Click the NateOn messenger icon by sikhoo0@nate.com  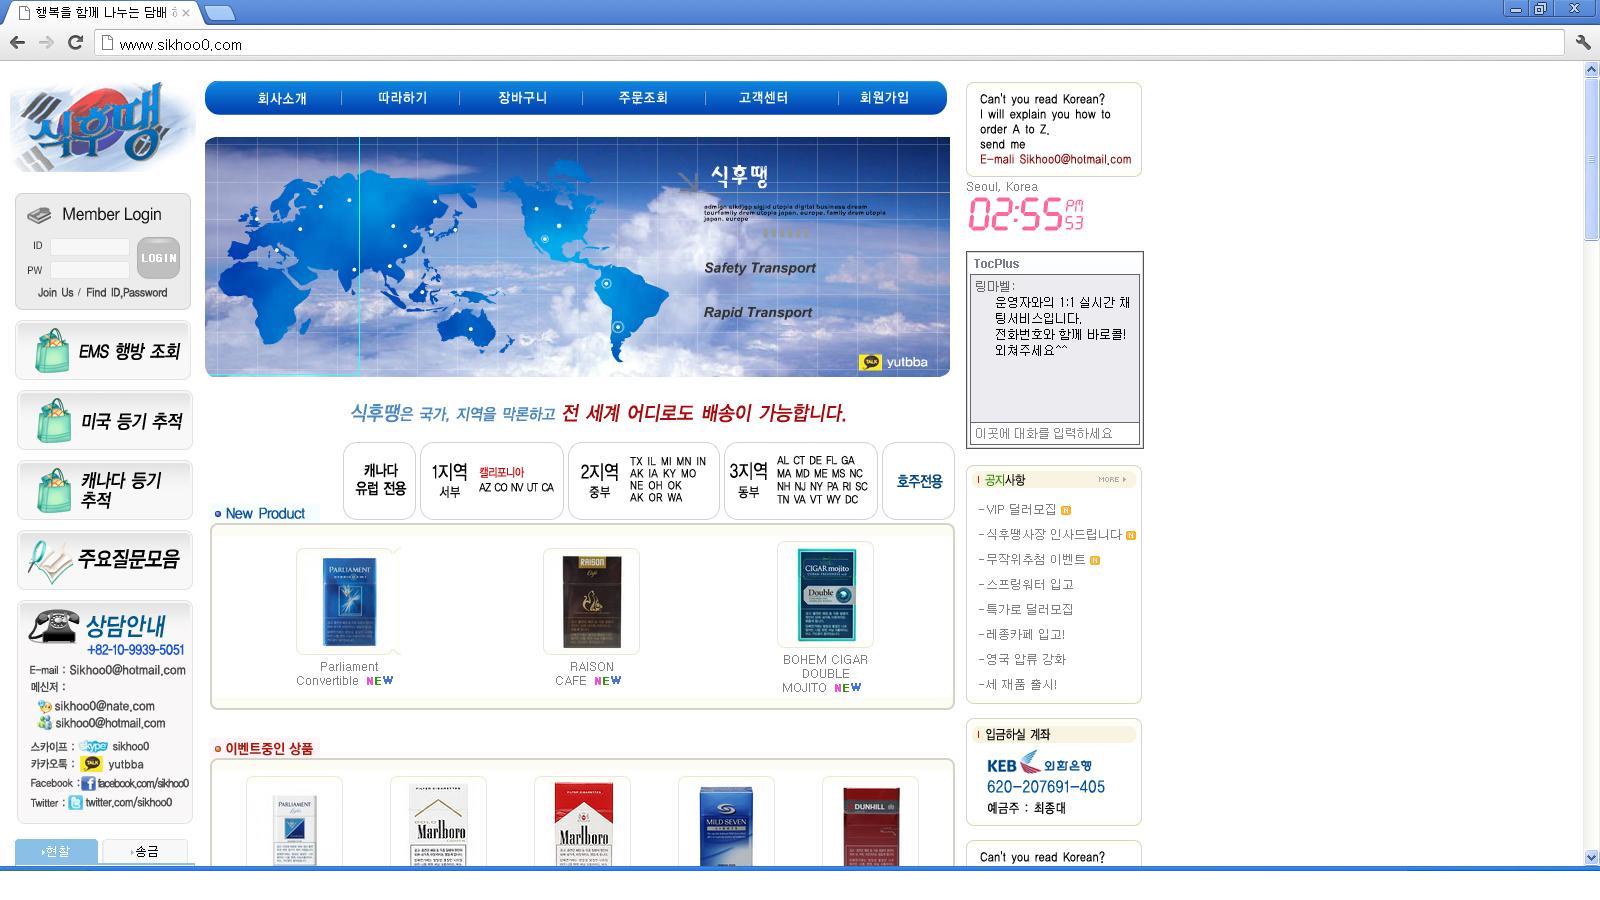click(44, 706)
